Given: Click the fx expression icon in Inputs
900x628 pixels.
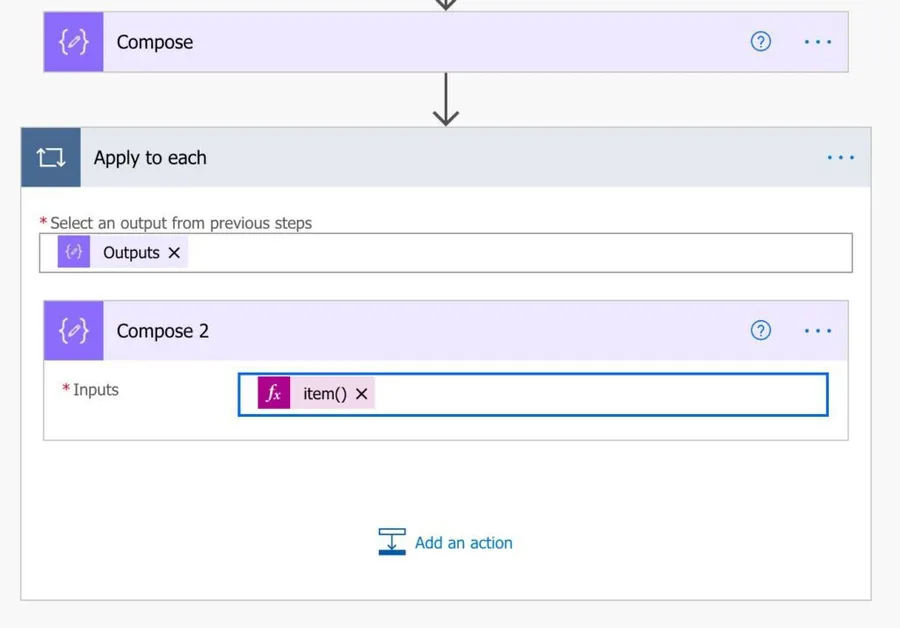Looking at the screenshot, I should point(274,394).
